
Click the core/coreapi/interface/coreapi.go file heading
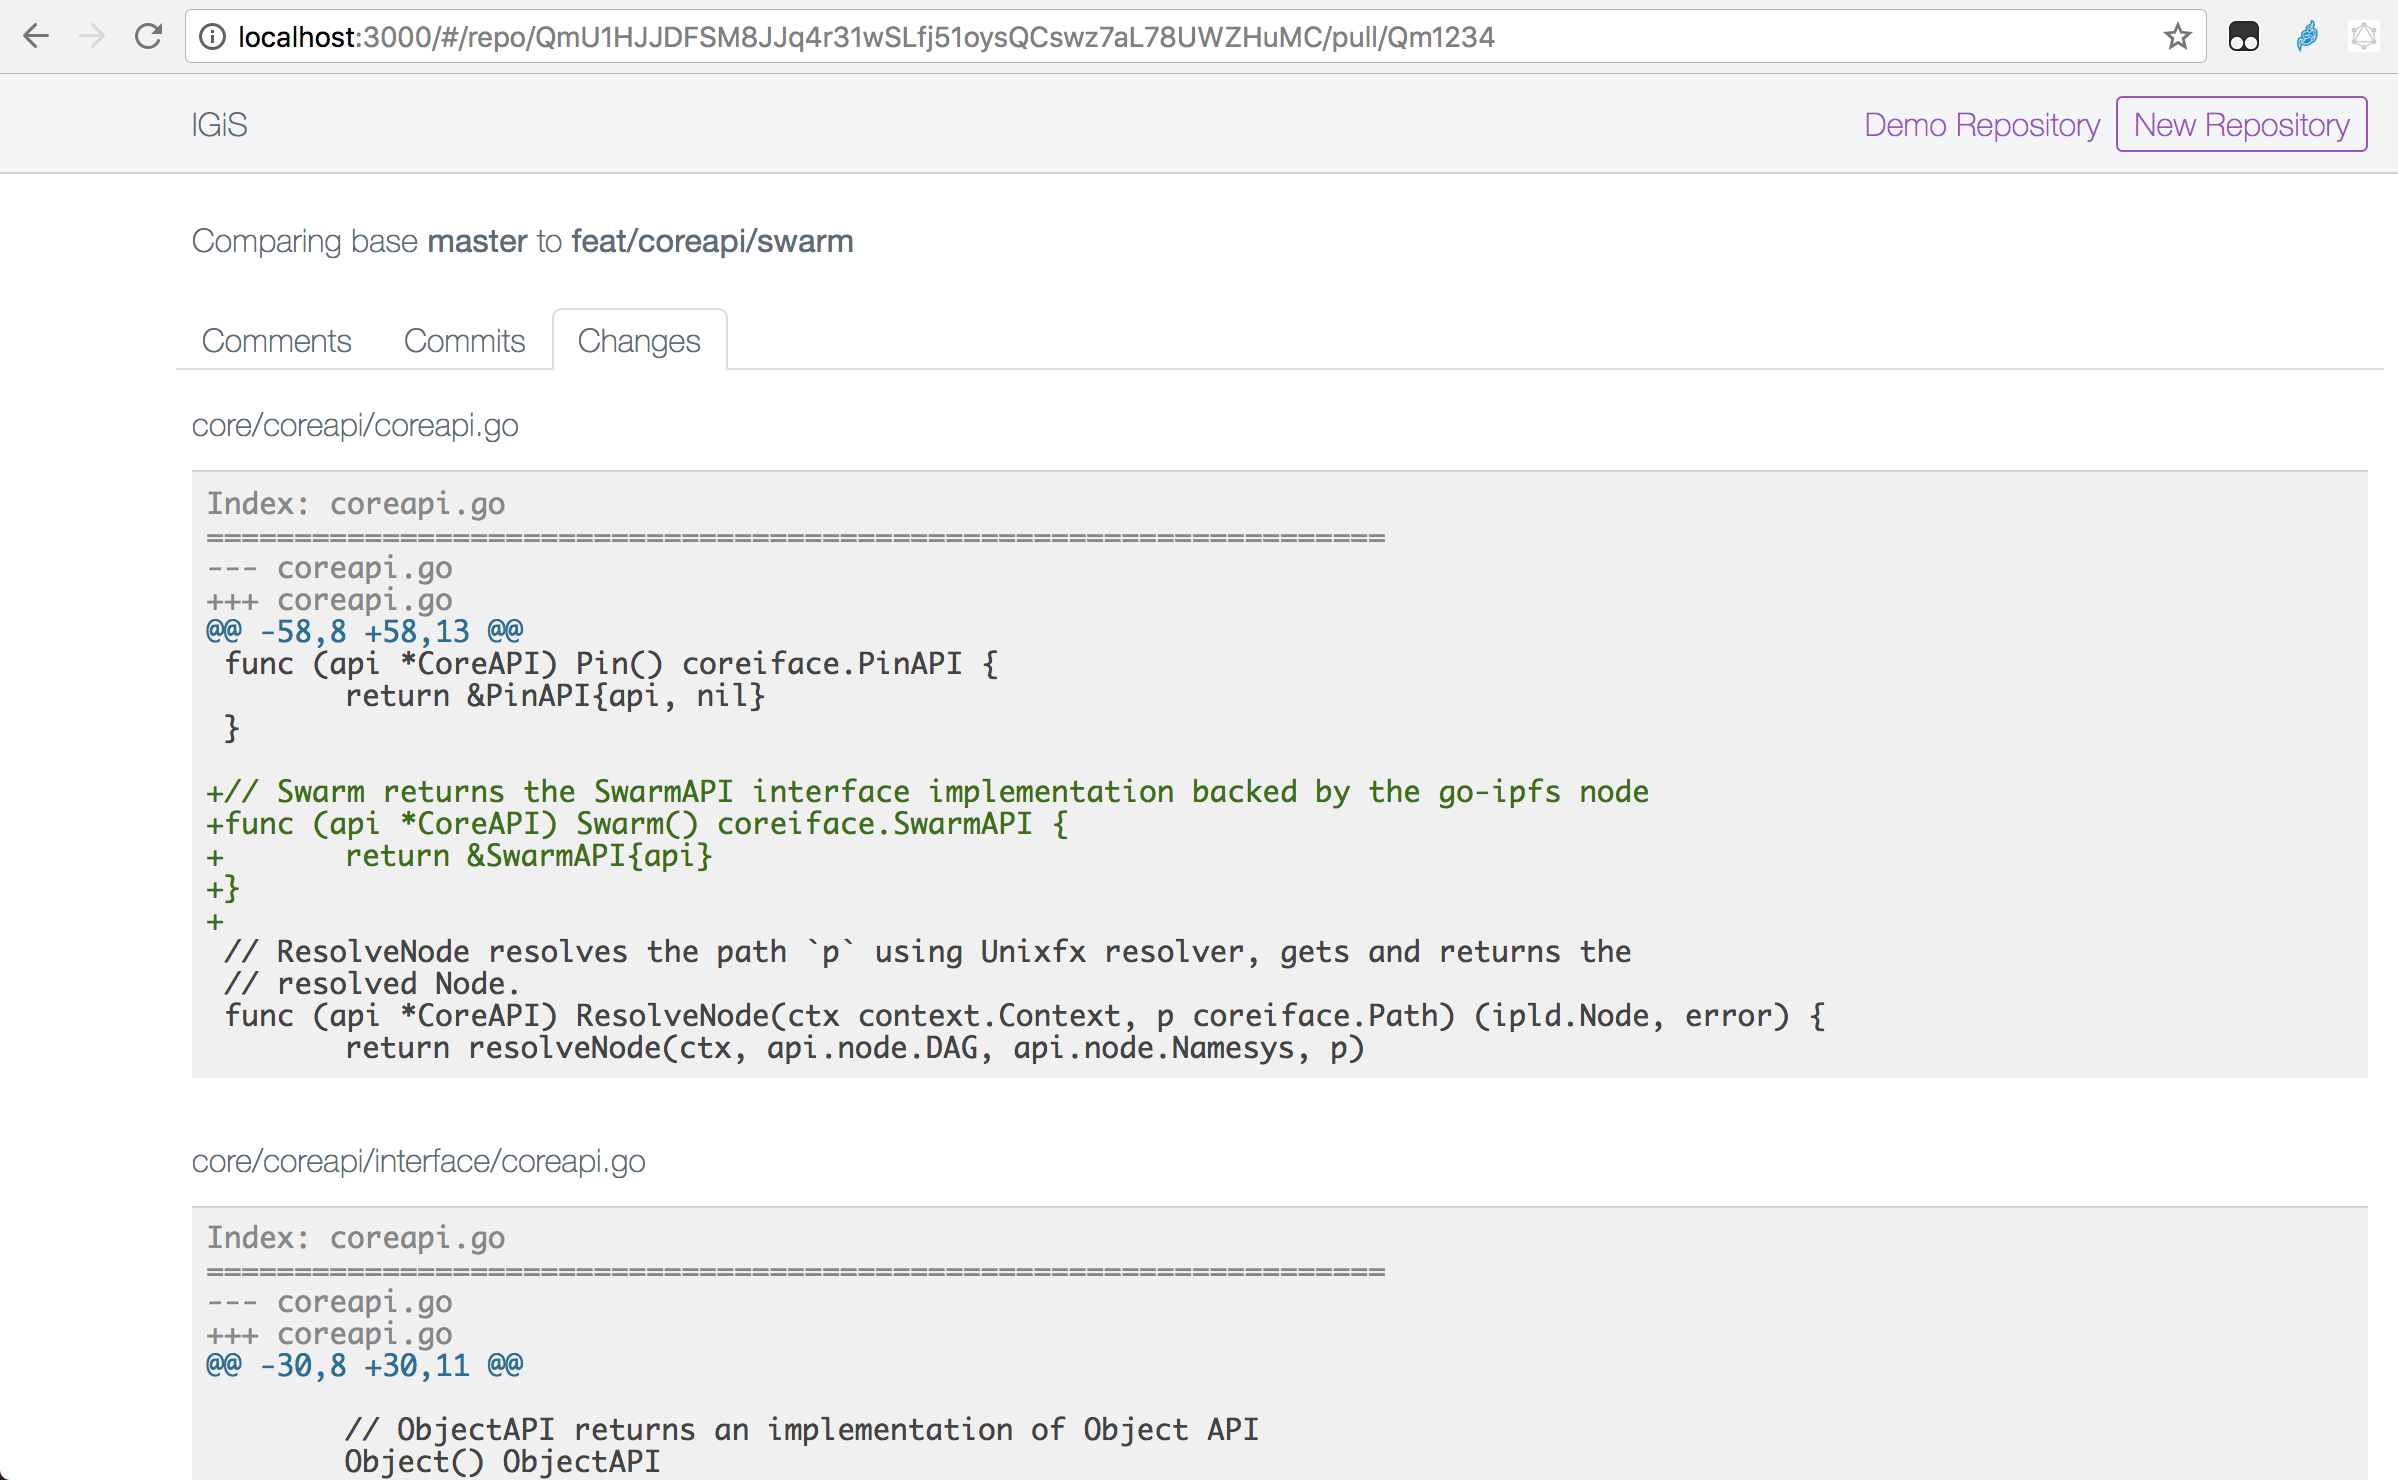[x=418, y=1161]
